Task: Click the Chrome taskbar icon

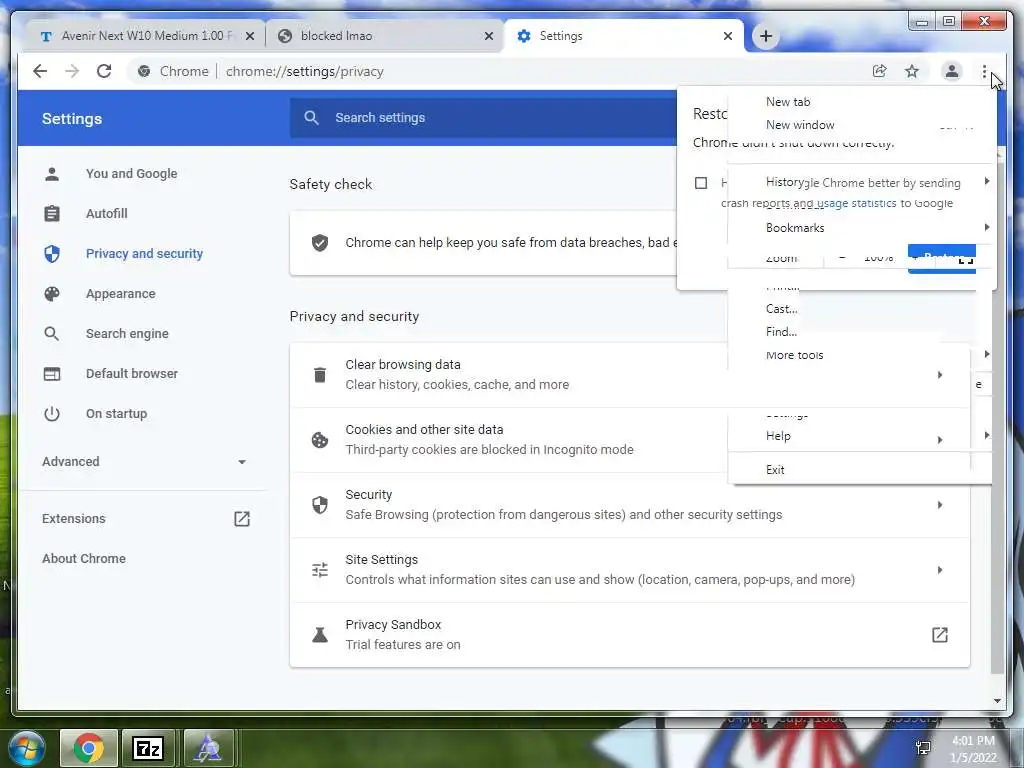Action: (x=89, y=748)
